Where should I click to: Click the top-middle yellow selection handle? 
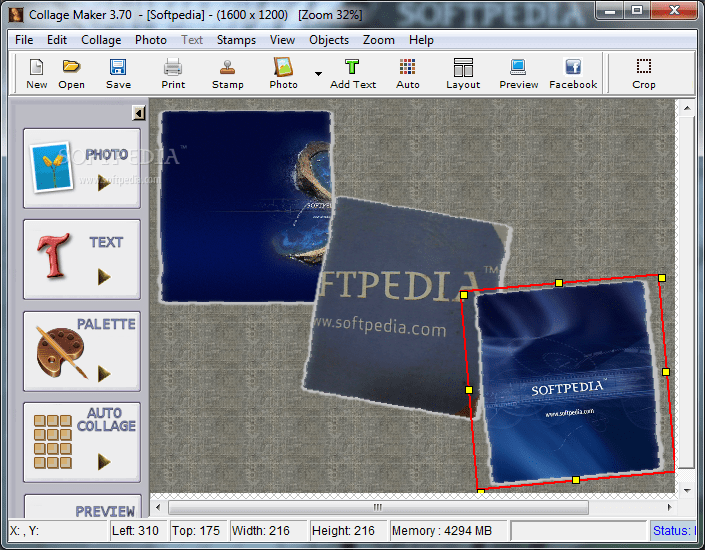click(559, 283)
